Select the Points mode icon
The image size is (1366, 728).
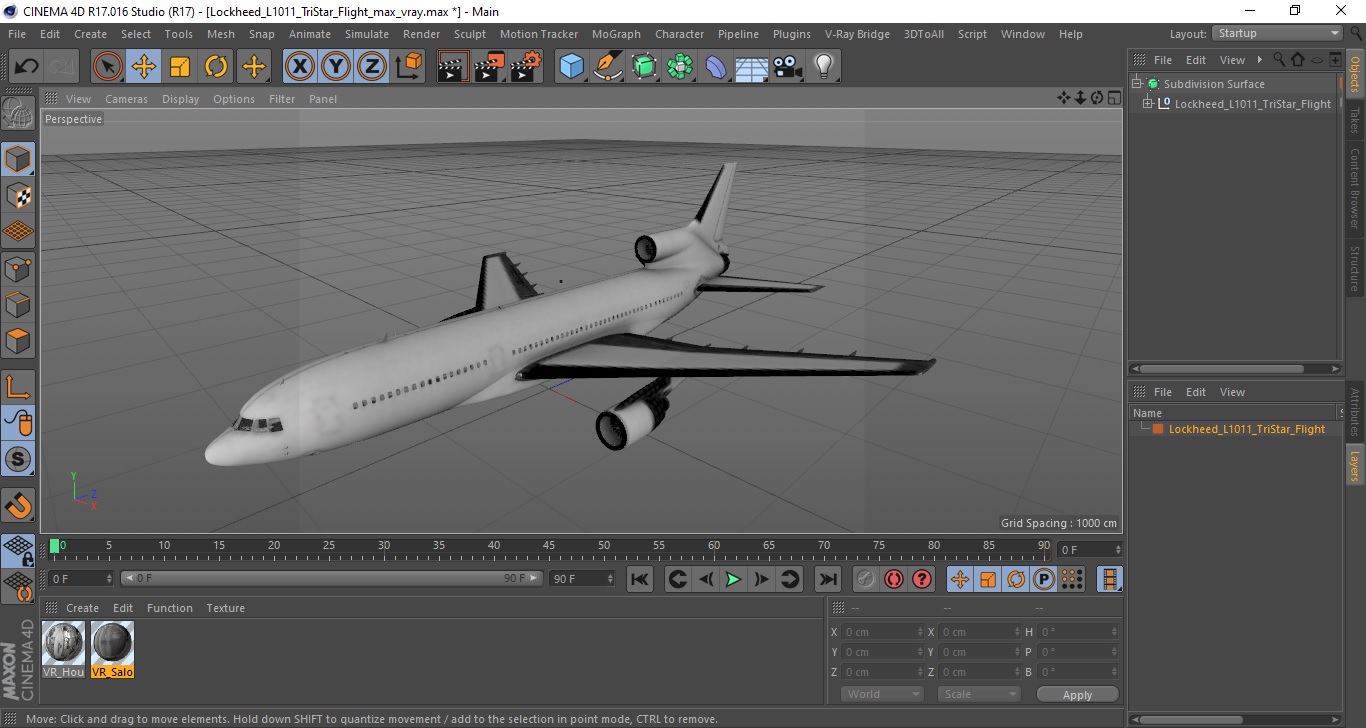18,268
